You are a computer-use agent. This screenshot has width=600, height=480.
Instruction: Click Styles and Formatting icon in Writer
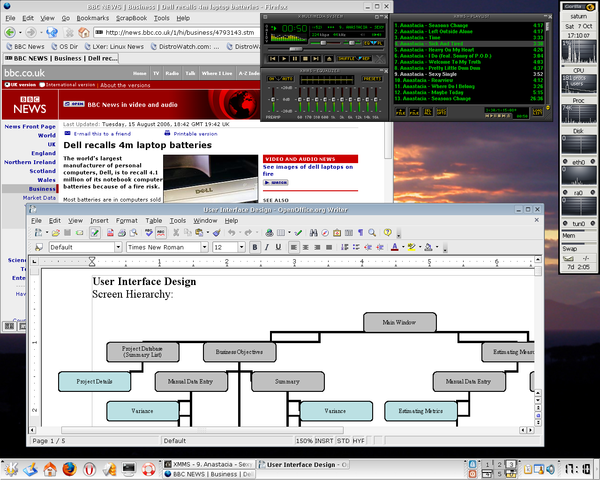pos(39,247)
